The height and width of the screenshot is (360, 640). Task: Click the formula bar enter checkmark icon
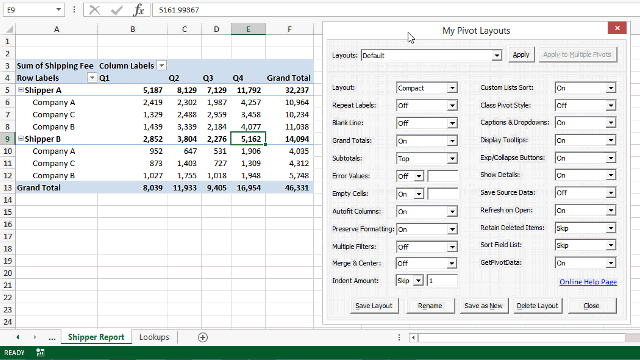[117, 10]
